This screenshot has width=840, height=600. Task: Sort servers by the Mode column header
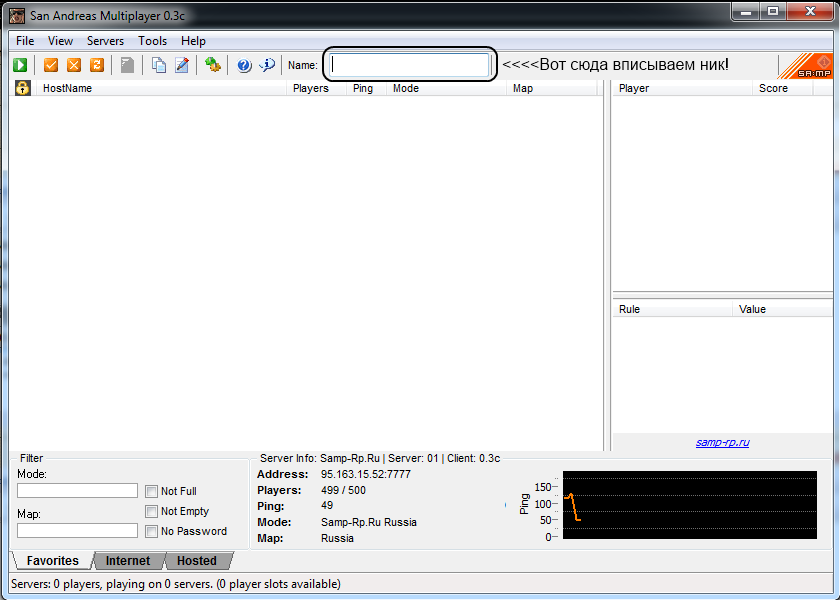click(x=446, y=88)
